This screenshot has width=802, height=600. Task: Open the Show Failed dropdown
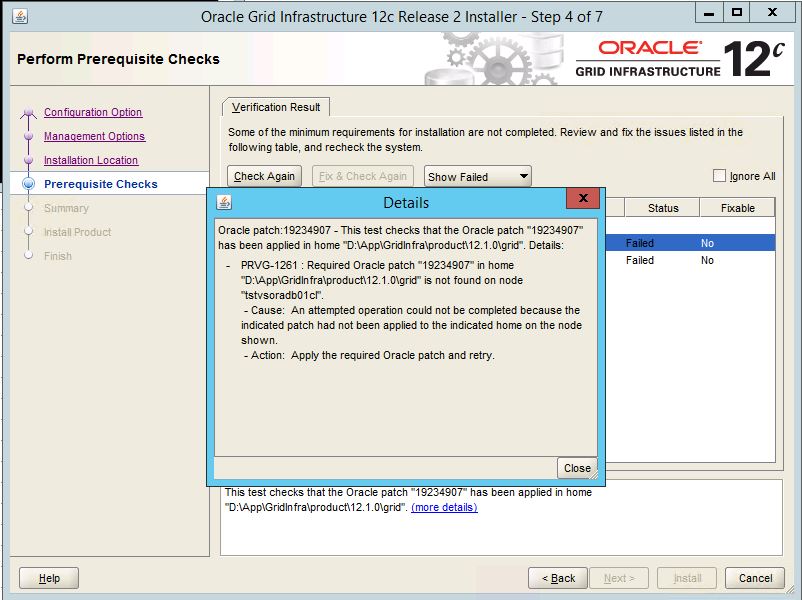tap(477, 177)
